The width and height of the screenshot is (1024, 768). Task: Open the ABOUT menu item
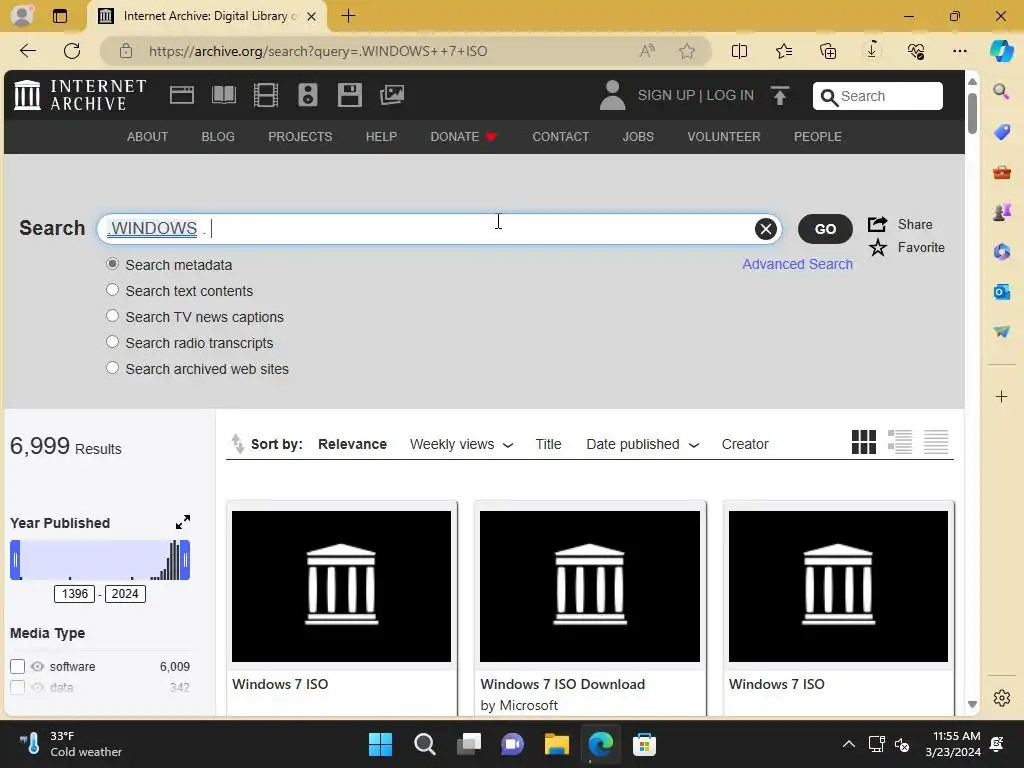147,136
